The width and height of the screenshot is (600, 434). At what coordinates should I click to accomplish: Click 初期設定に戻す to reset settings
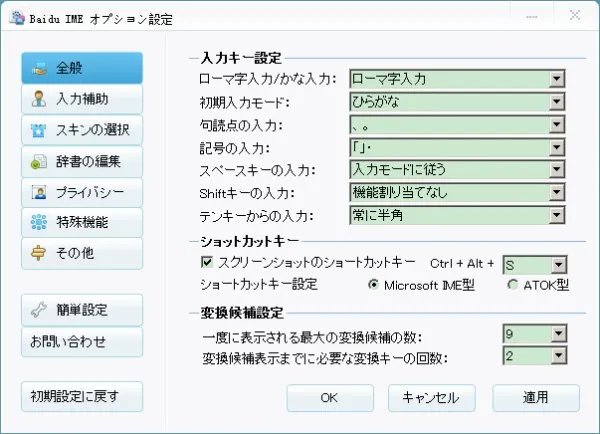81,397
